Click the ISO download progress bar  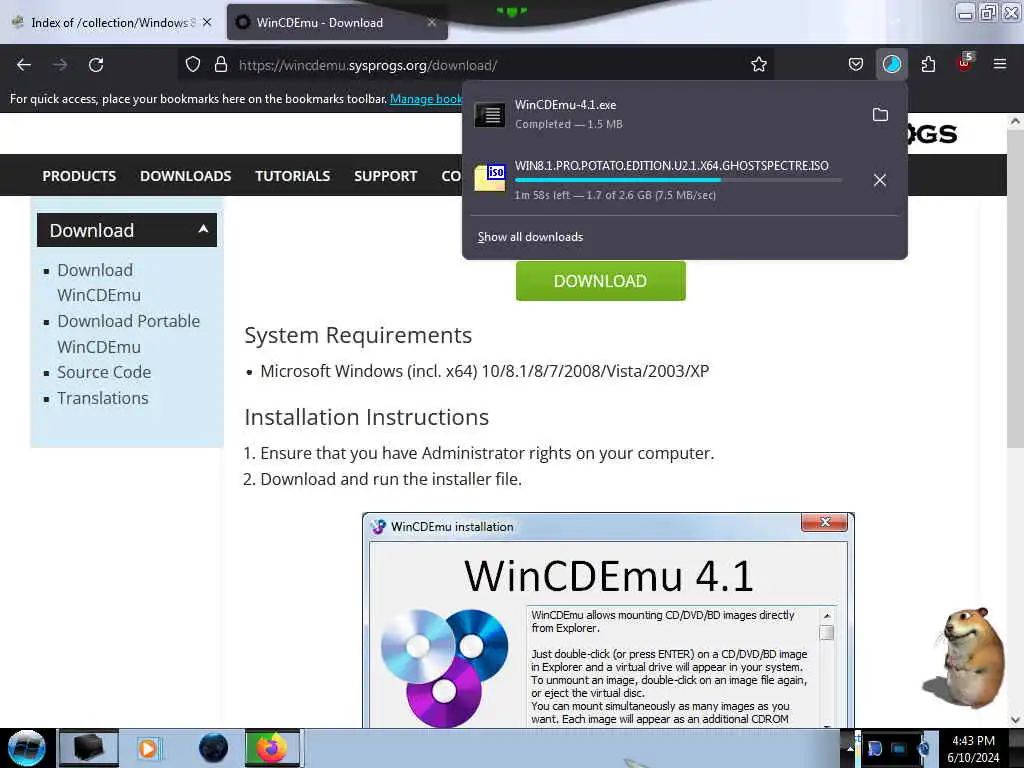pyautogui.click(x=678, y=180)
